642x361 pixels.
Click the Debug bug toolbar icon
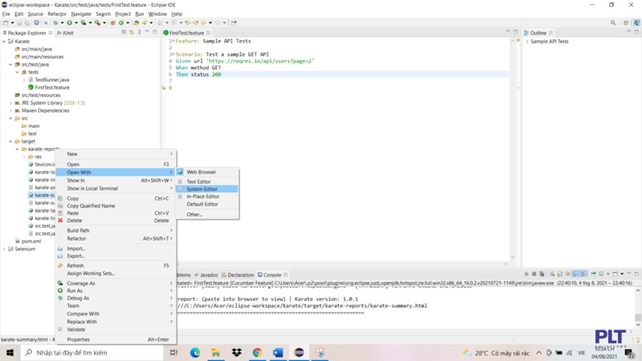click(x=56, y=23)
